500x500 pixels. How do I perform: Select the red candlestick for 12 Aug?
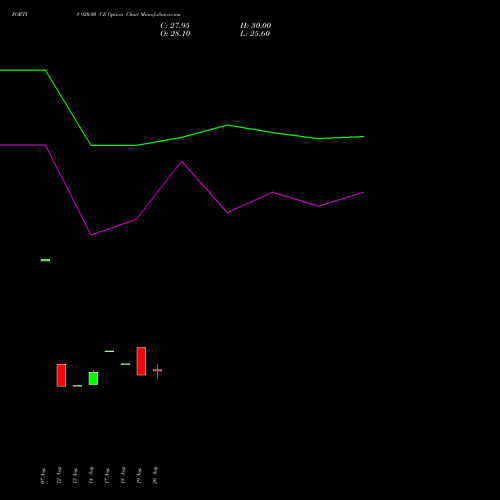click(x=61, y=375)
